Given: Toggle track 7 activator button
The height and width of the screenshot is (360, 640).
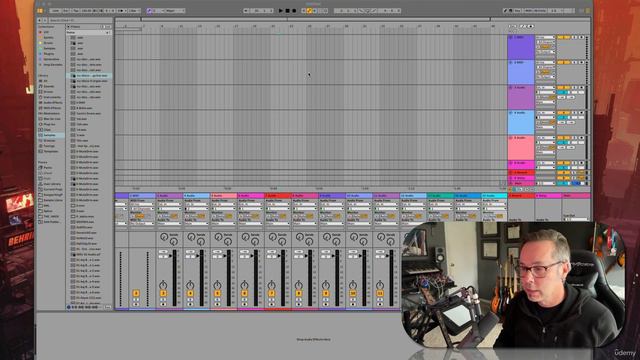Looking at the screenshot, I should (x=272, y=293).
